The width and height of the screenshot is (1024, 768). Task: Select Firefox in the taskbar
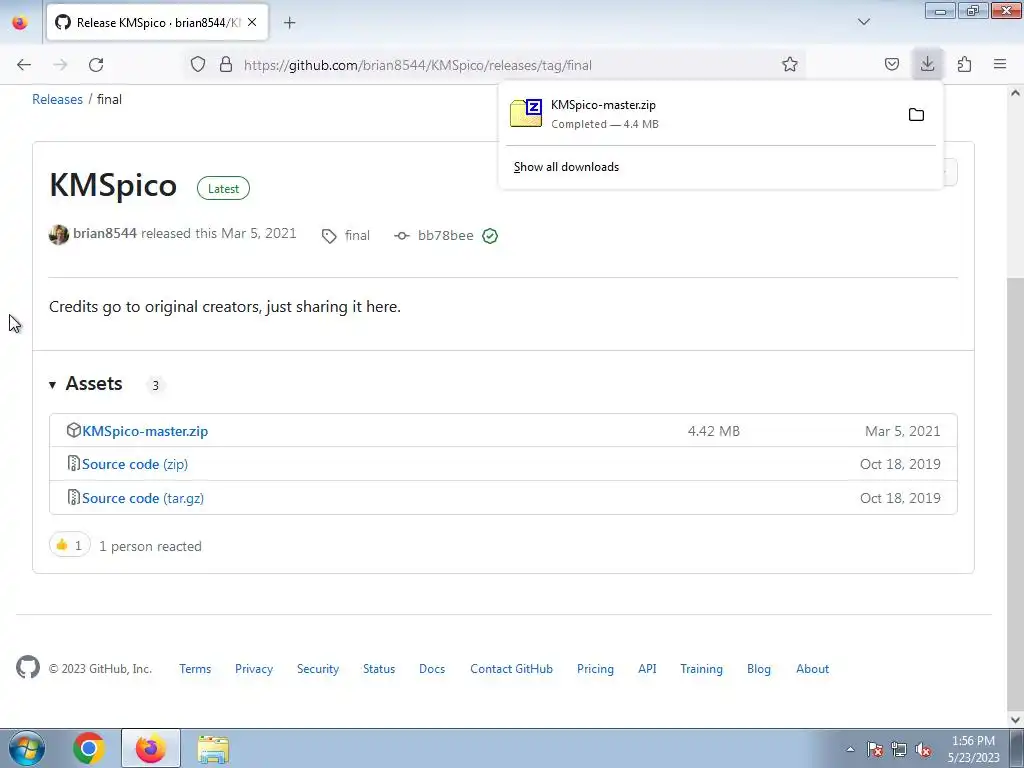pyautogui.click(x=150, y=748)
